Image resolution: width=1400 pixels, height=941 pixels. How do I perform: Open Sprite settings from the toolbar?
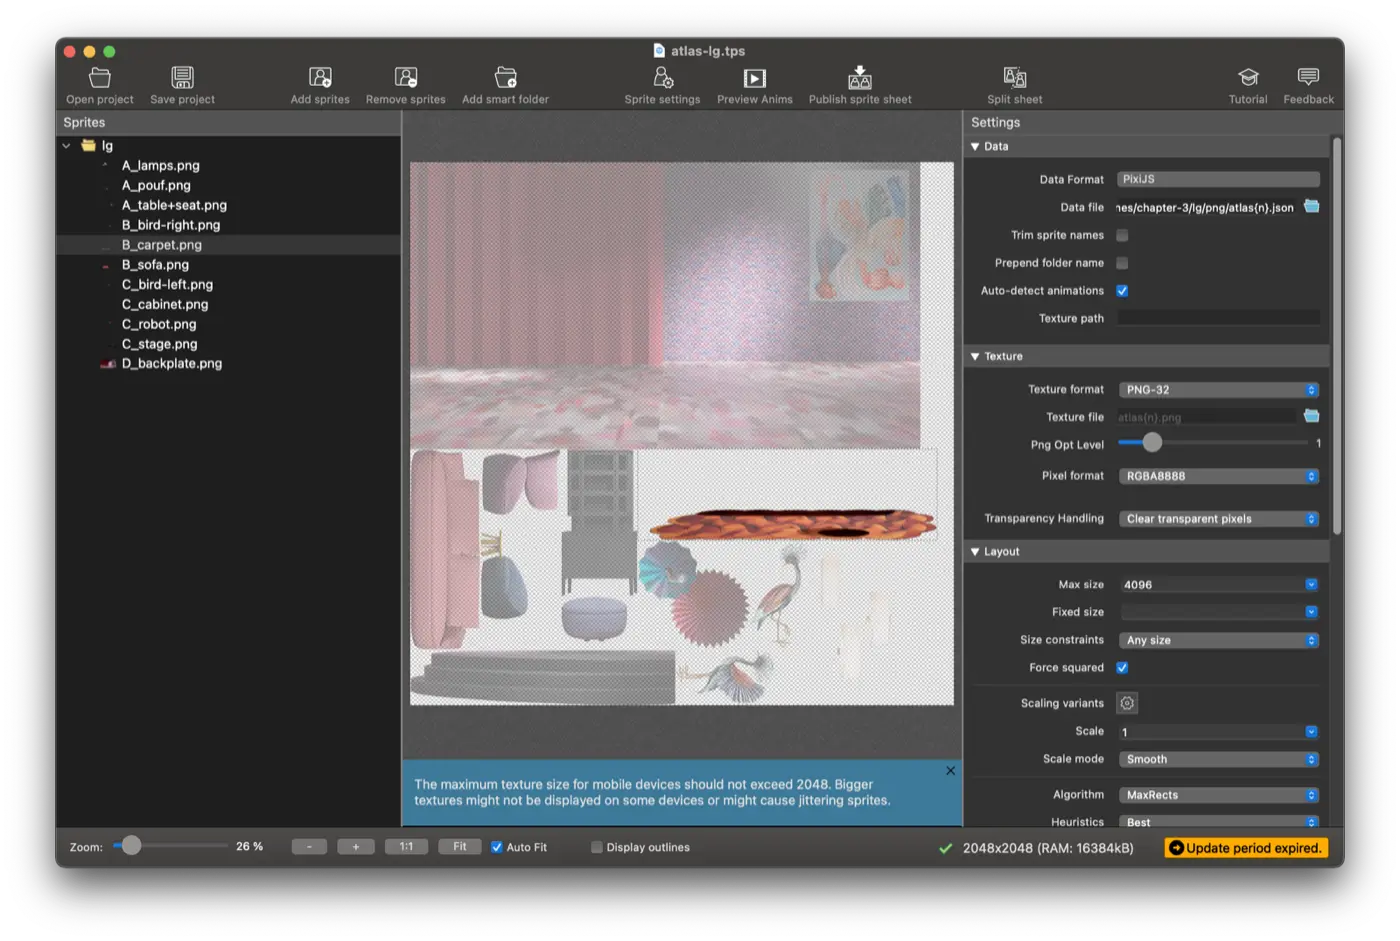point(662,78)
